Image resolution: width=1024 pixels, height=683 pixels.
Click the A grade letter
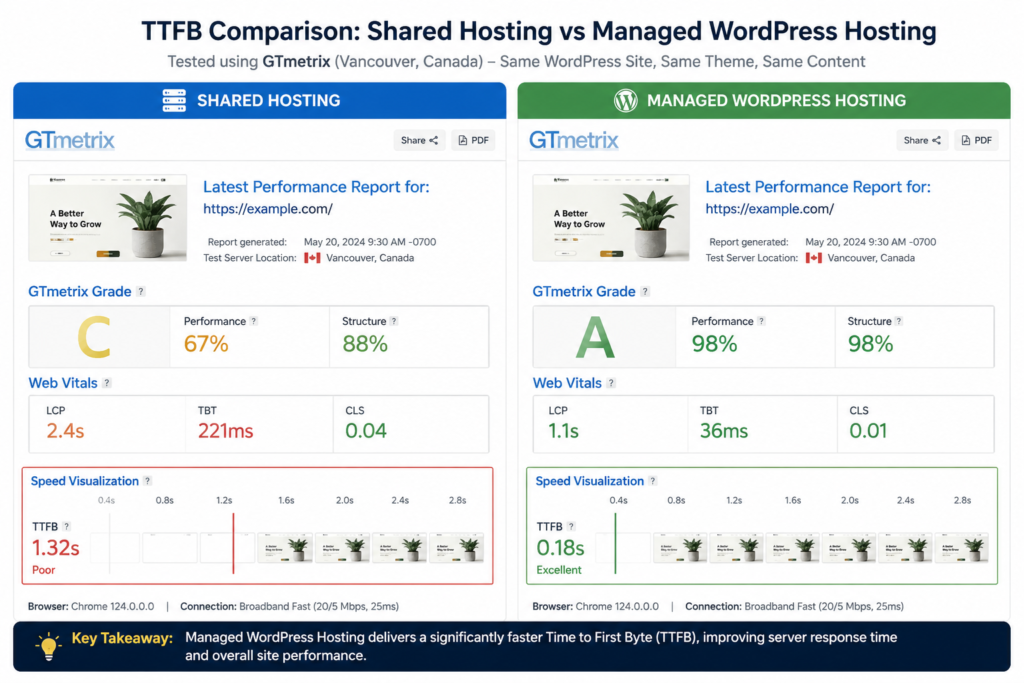[595, 338]
